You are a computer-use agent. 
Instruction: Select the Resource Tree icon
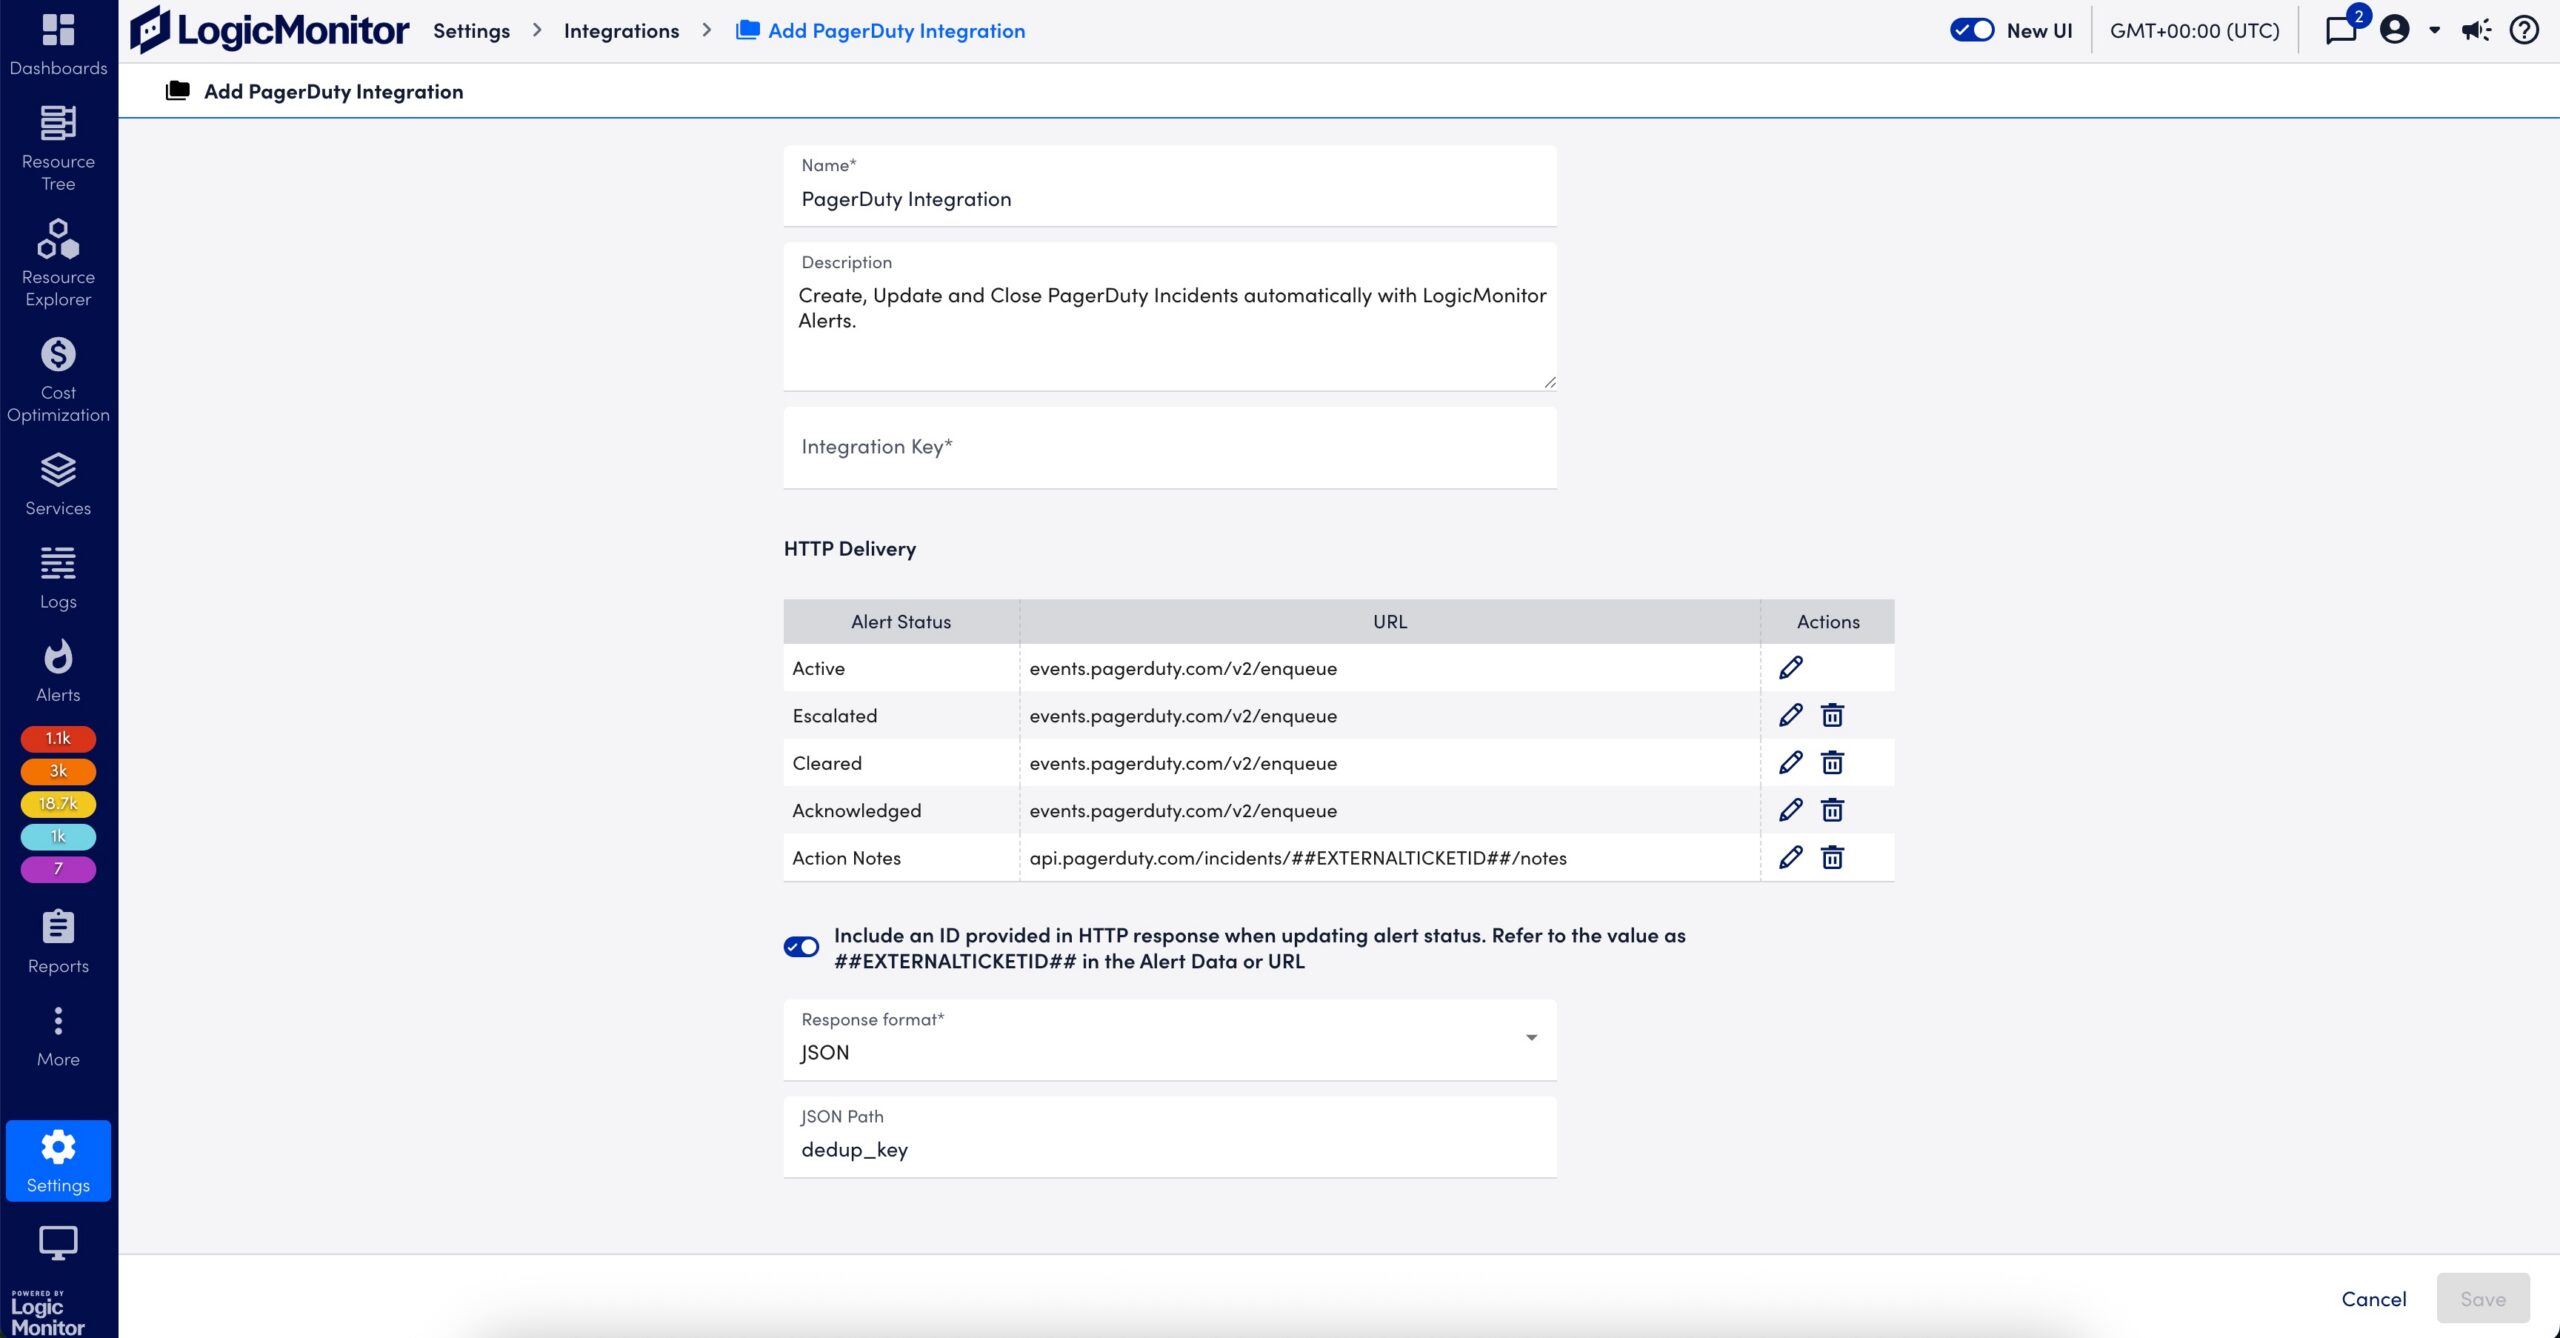[x=57, y=125]
